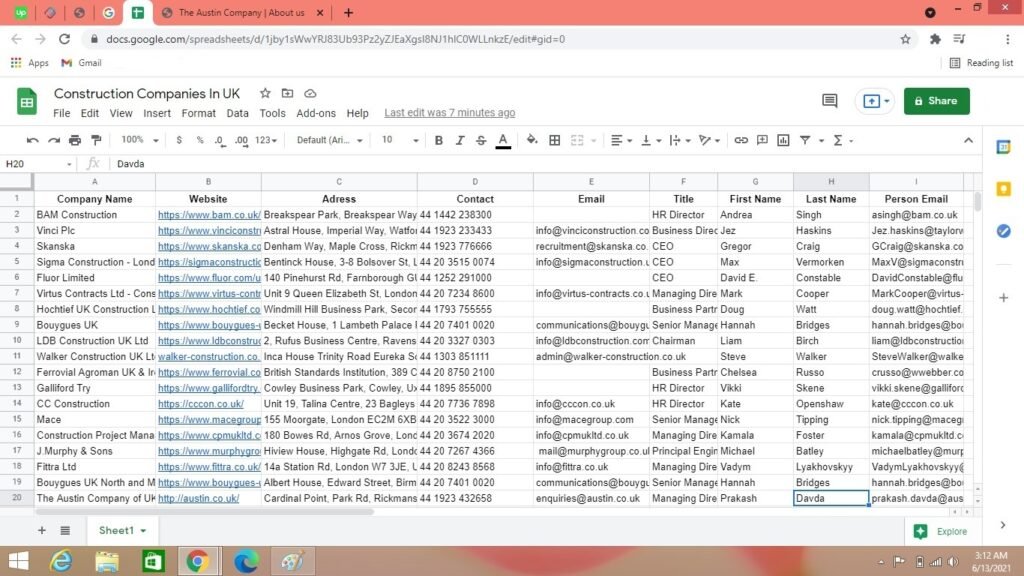This screenshot has height=576, width=1024.
Task: Insert a comment from toolbar
Action: (762, 140)
